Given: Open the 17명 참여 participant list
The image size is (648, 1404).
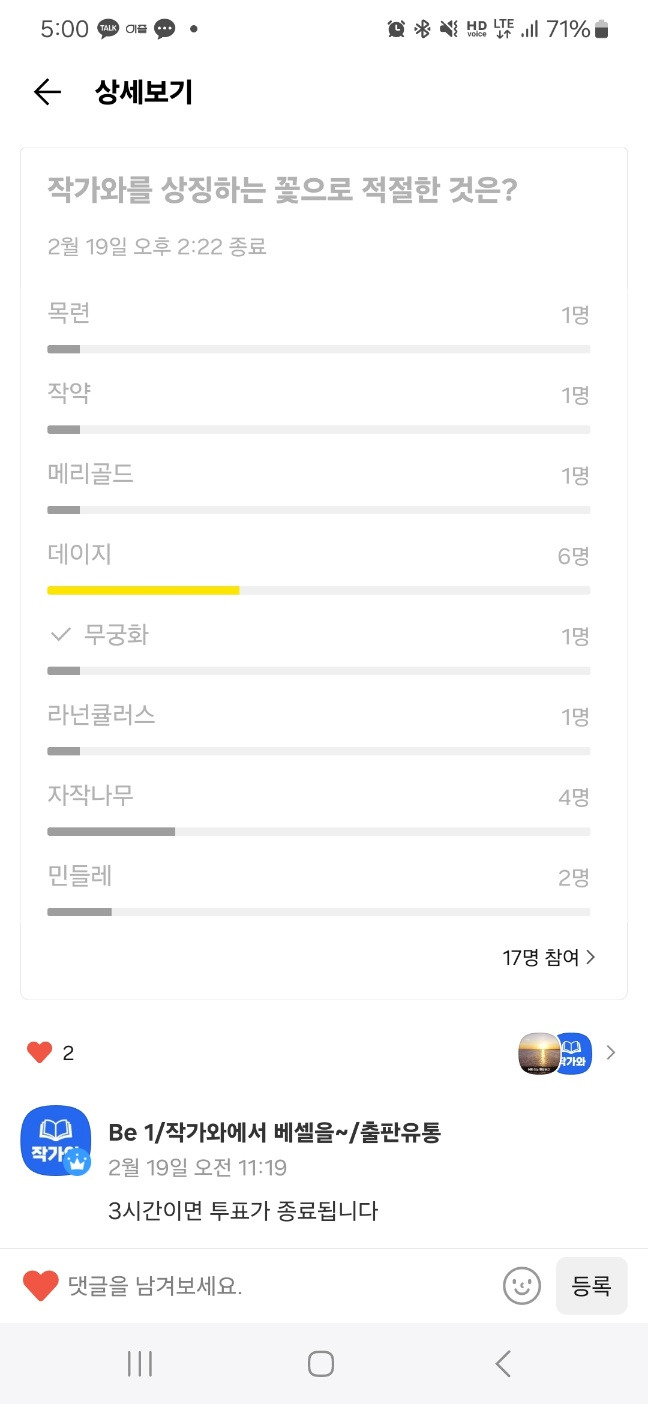Looking at the screenshot, I should pos(540,957).
